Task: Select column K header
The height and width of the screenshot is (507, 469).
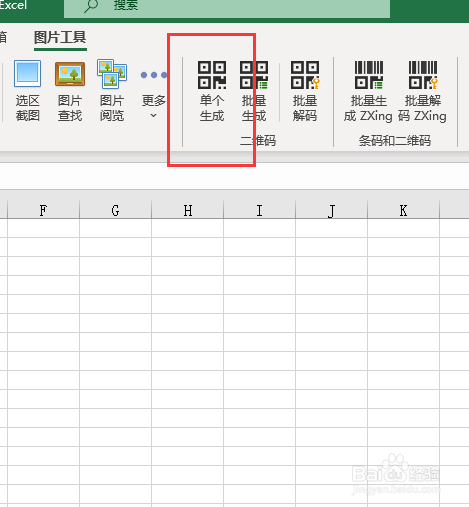Action: (x=403, y=210)
